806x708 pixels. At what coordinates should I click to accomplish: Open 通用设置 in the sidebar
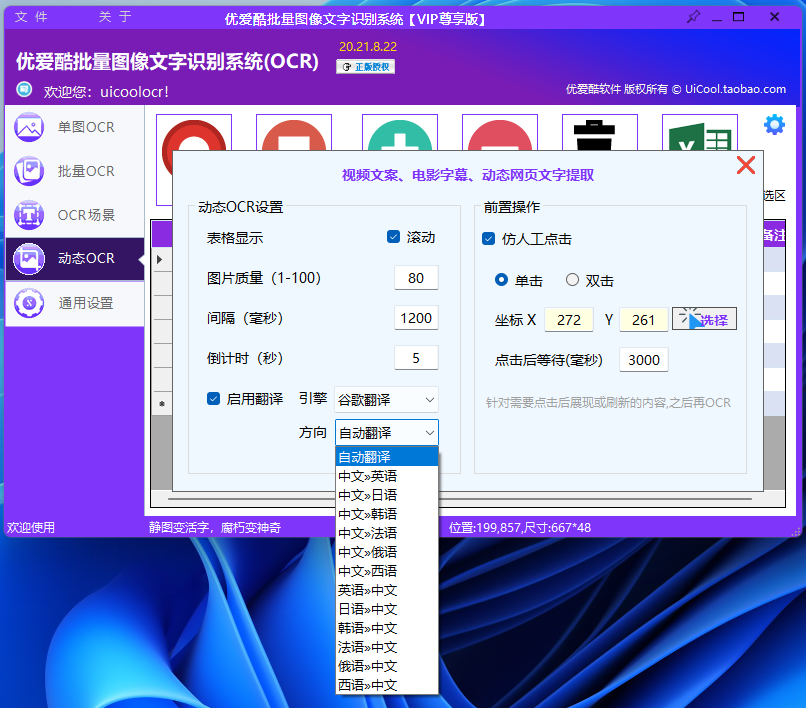click(75, 303)
